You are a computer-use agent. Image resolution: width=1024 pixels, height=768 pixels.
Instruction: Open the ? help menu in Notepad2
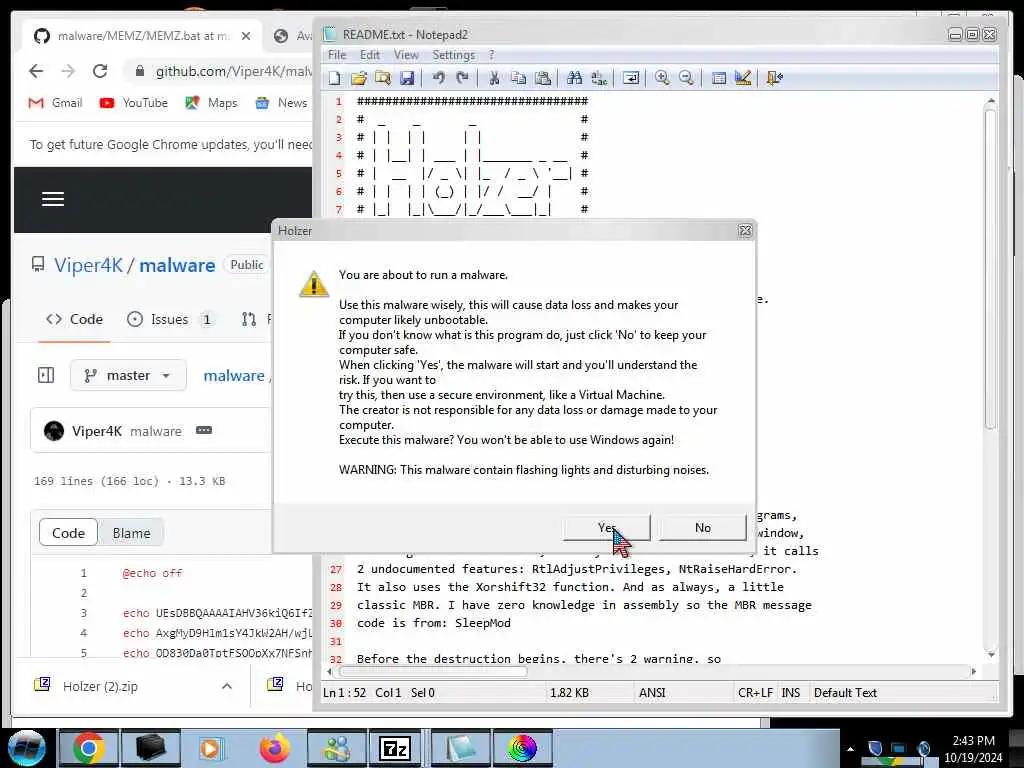pos(492,55)
